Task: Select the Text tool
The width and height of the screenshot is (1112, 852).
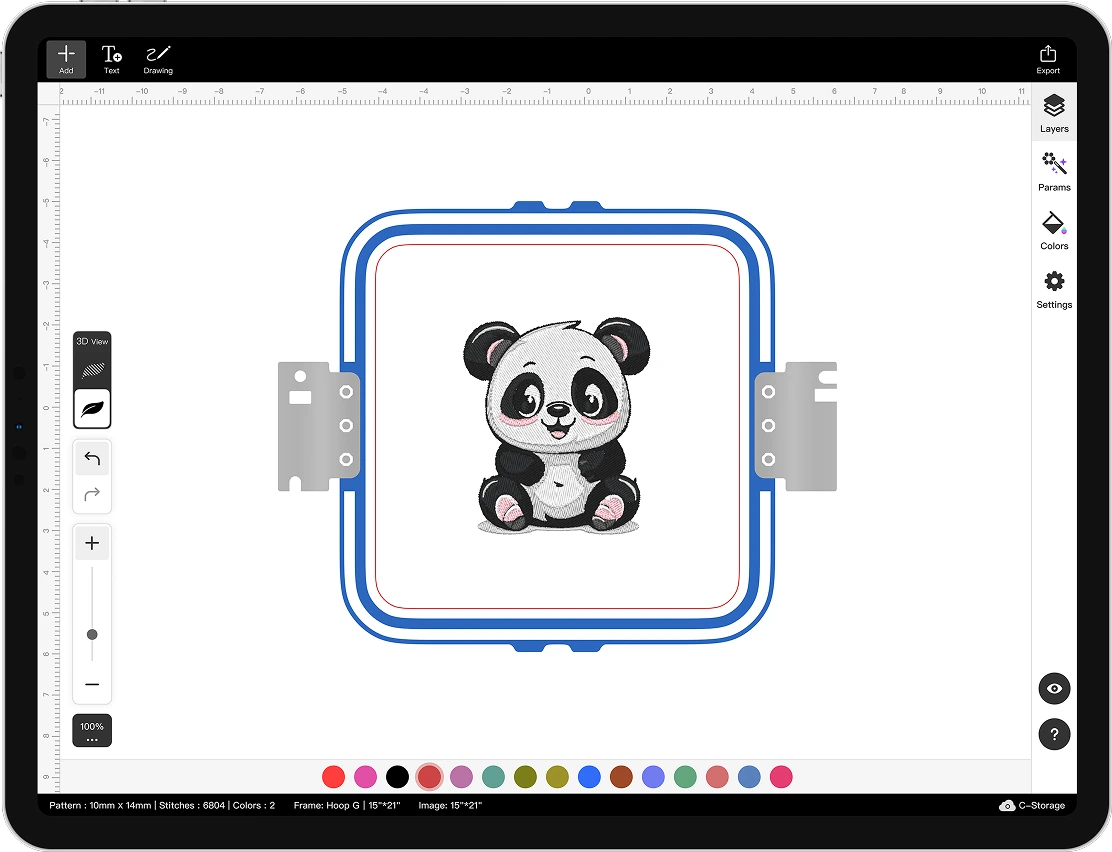Action: [112, 59]
